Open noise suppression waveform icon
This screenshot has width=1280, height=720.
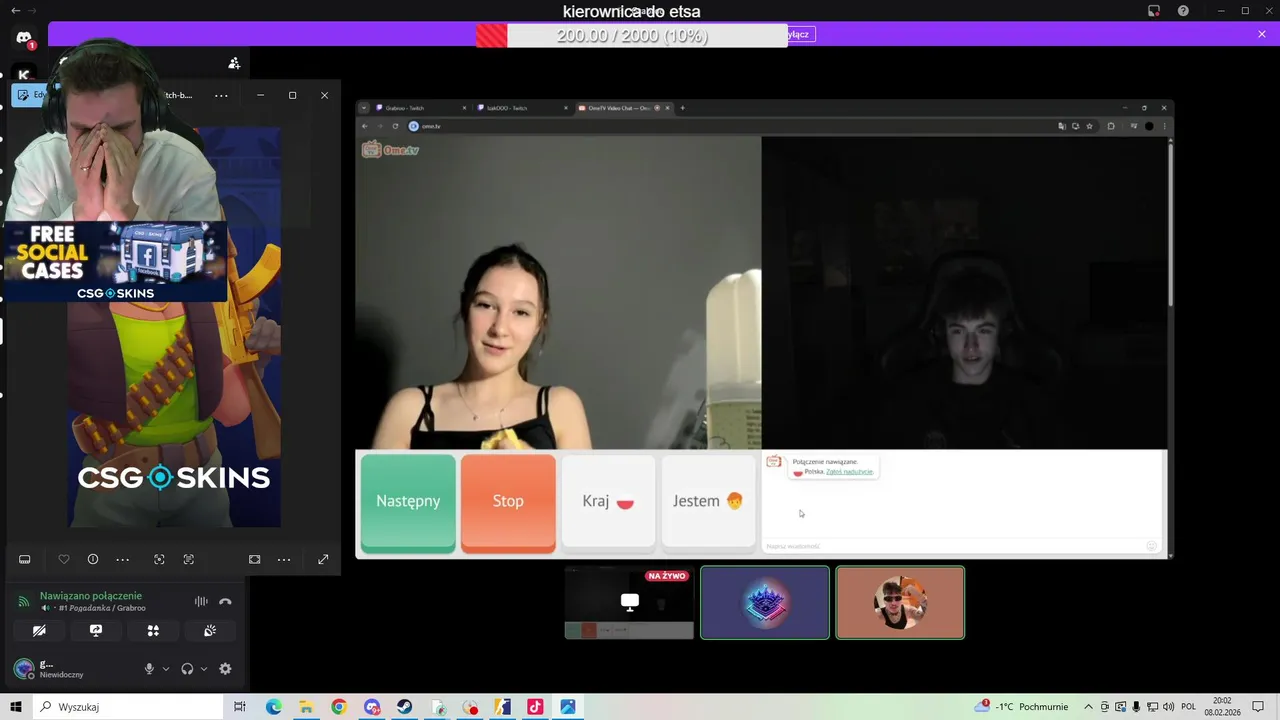coord(201,601)
